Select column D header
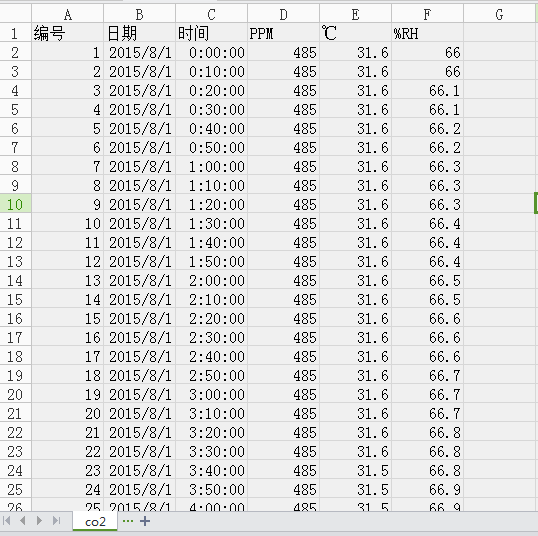Image resolution: width=538 pixels, height=536 pixels. (283, 14)
